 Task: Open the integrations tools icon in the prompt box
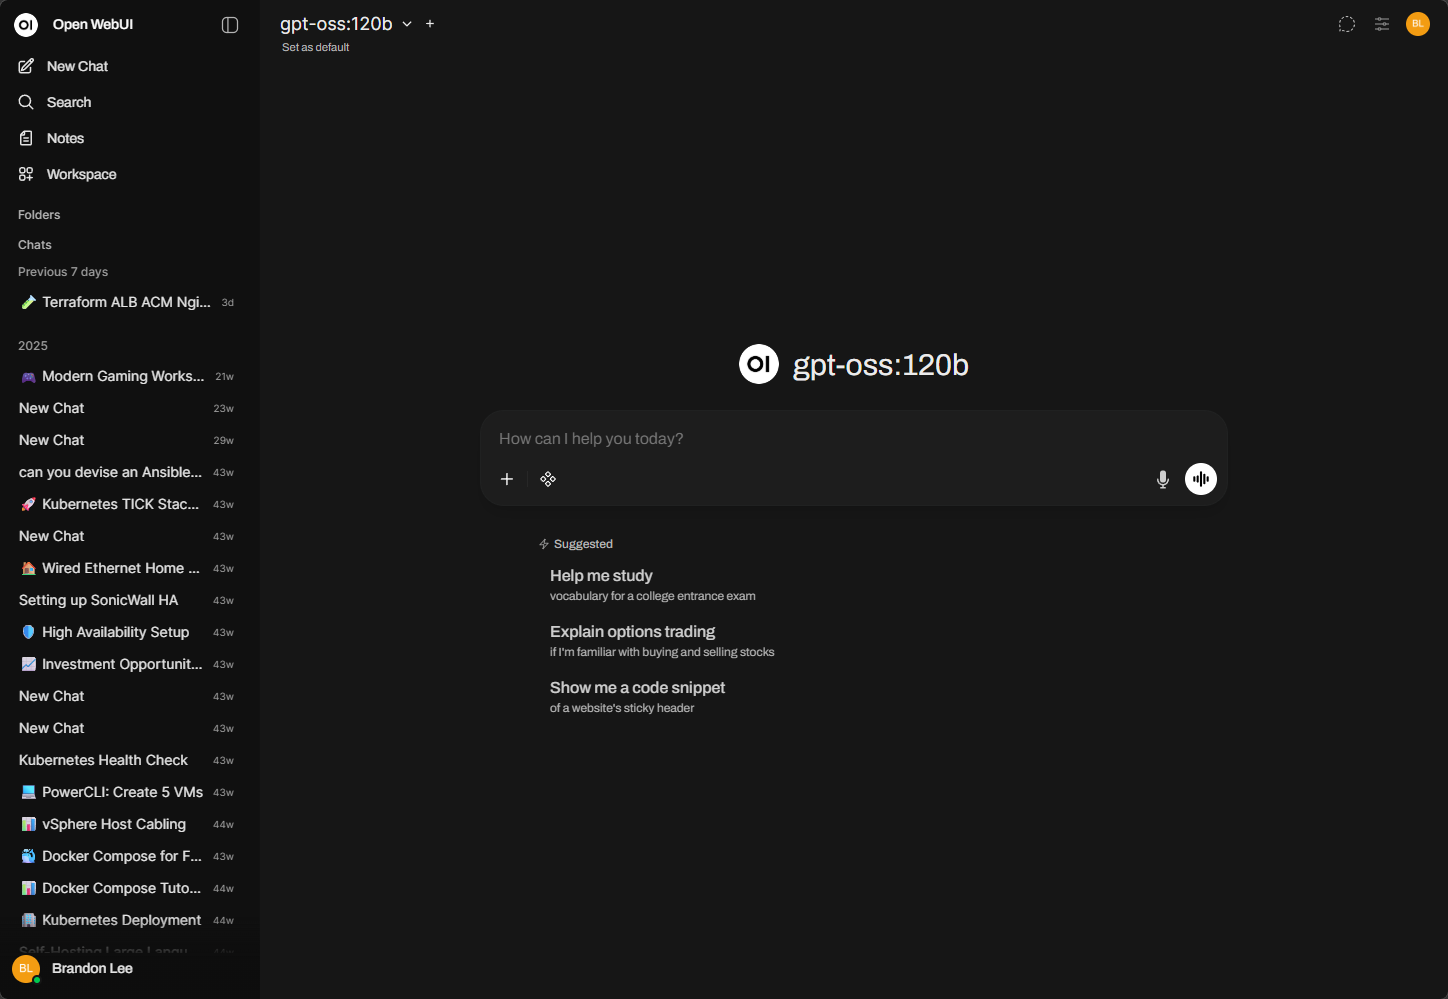(548, 479)
